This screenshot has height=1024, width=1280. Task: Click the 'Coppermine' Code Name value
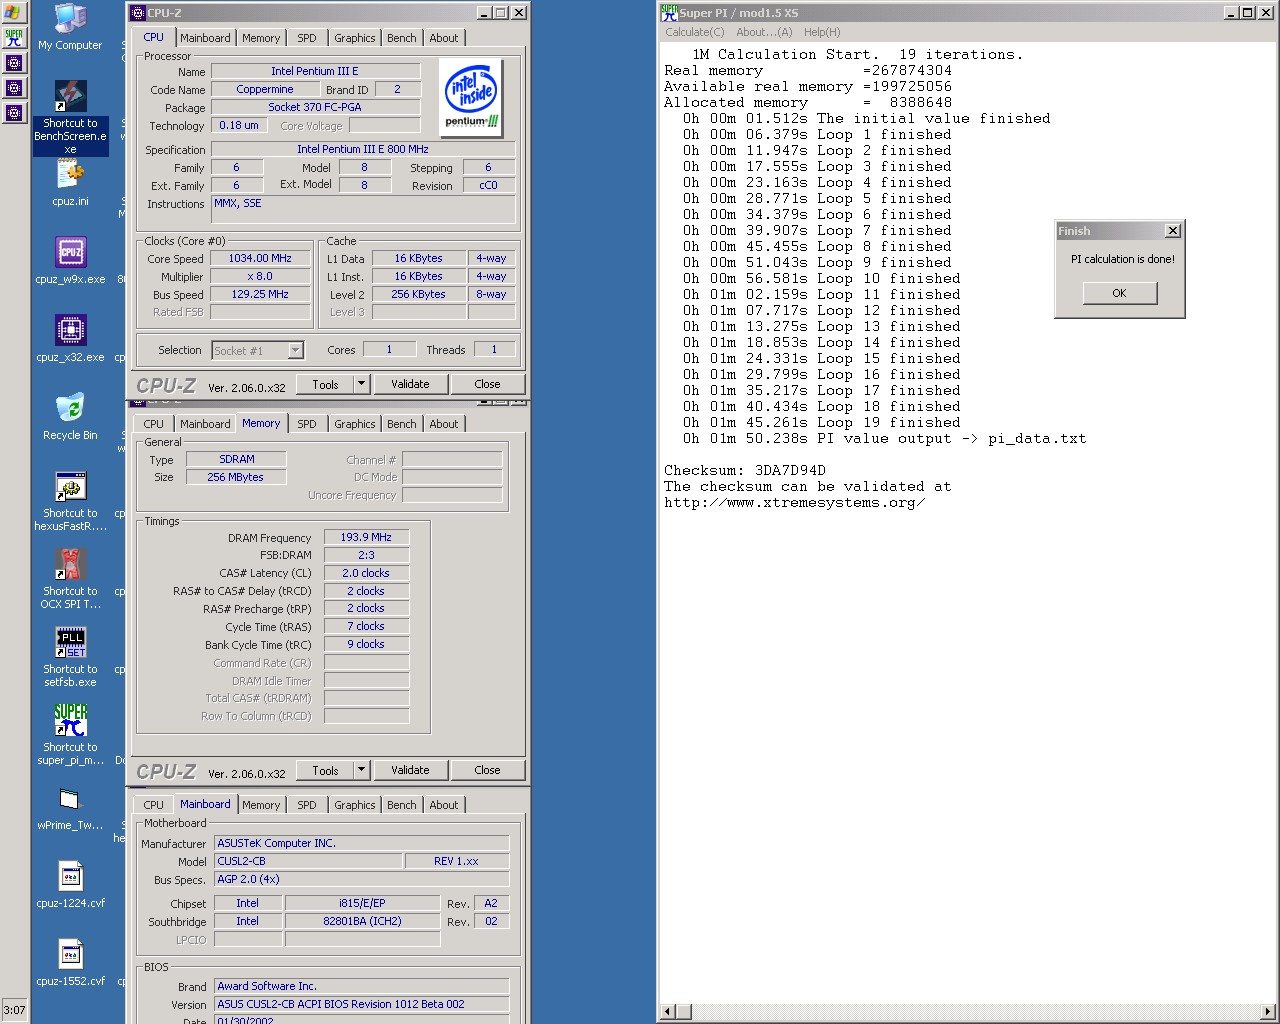pos(265,89)
